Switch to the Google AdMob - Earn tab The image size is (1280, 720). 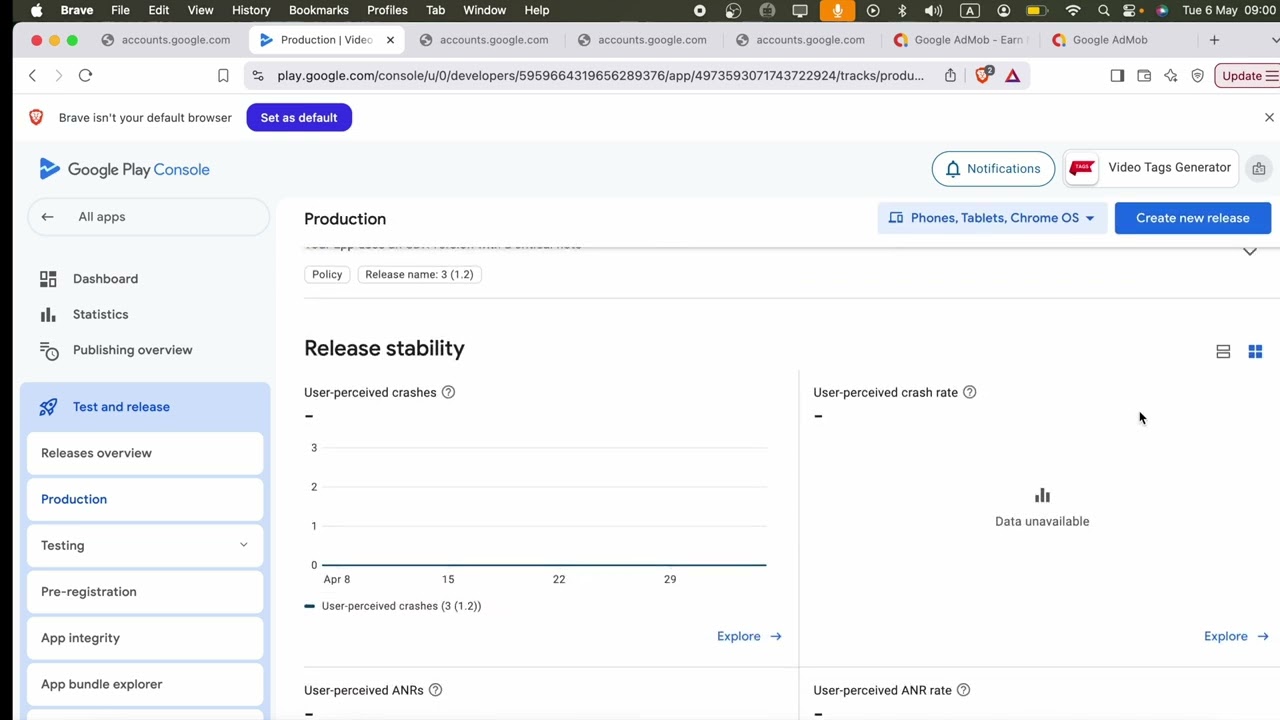point(960,40)
